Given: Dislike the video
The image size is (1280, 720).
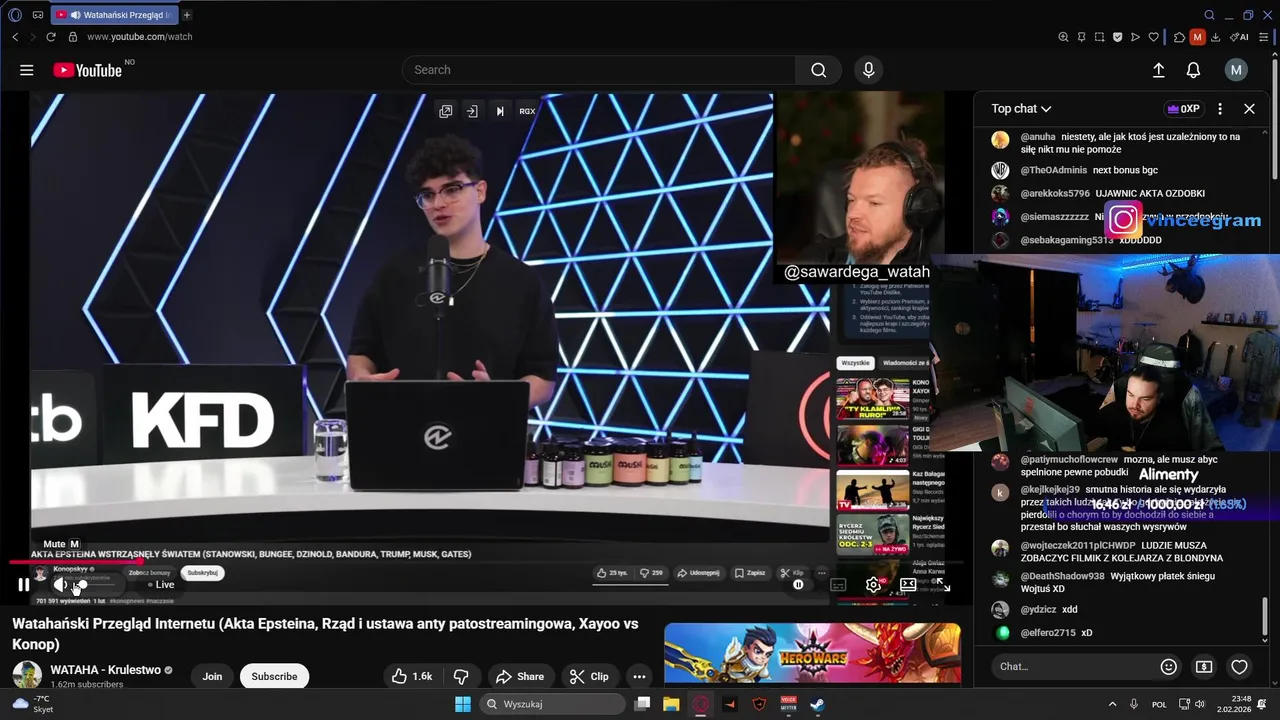Looking at the screenshot, I should point(461,676).
